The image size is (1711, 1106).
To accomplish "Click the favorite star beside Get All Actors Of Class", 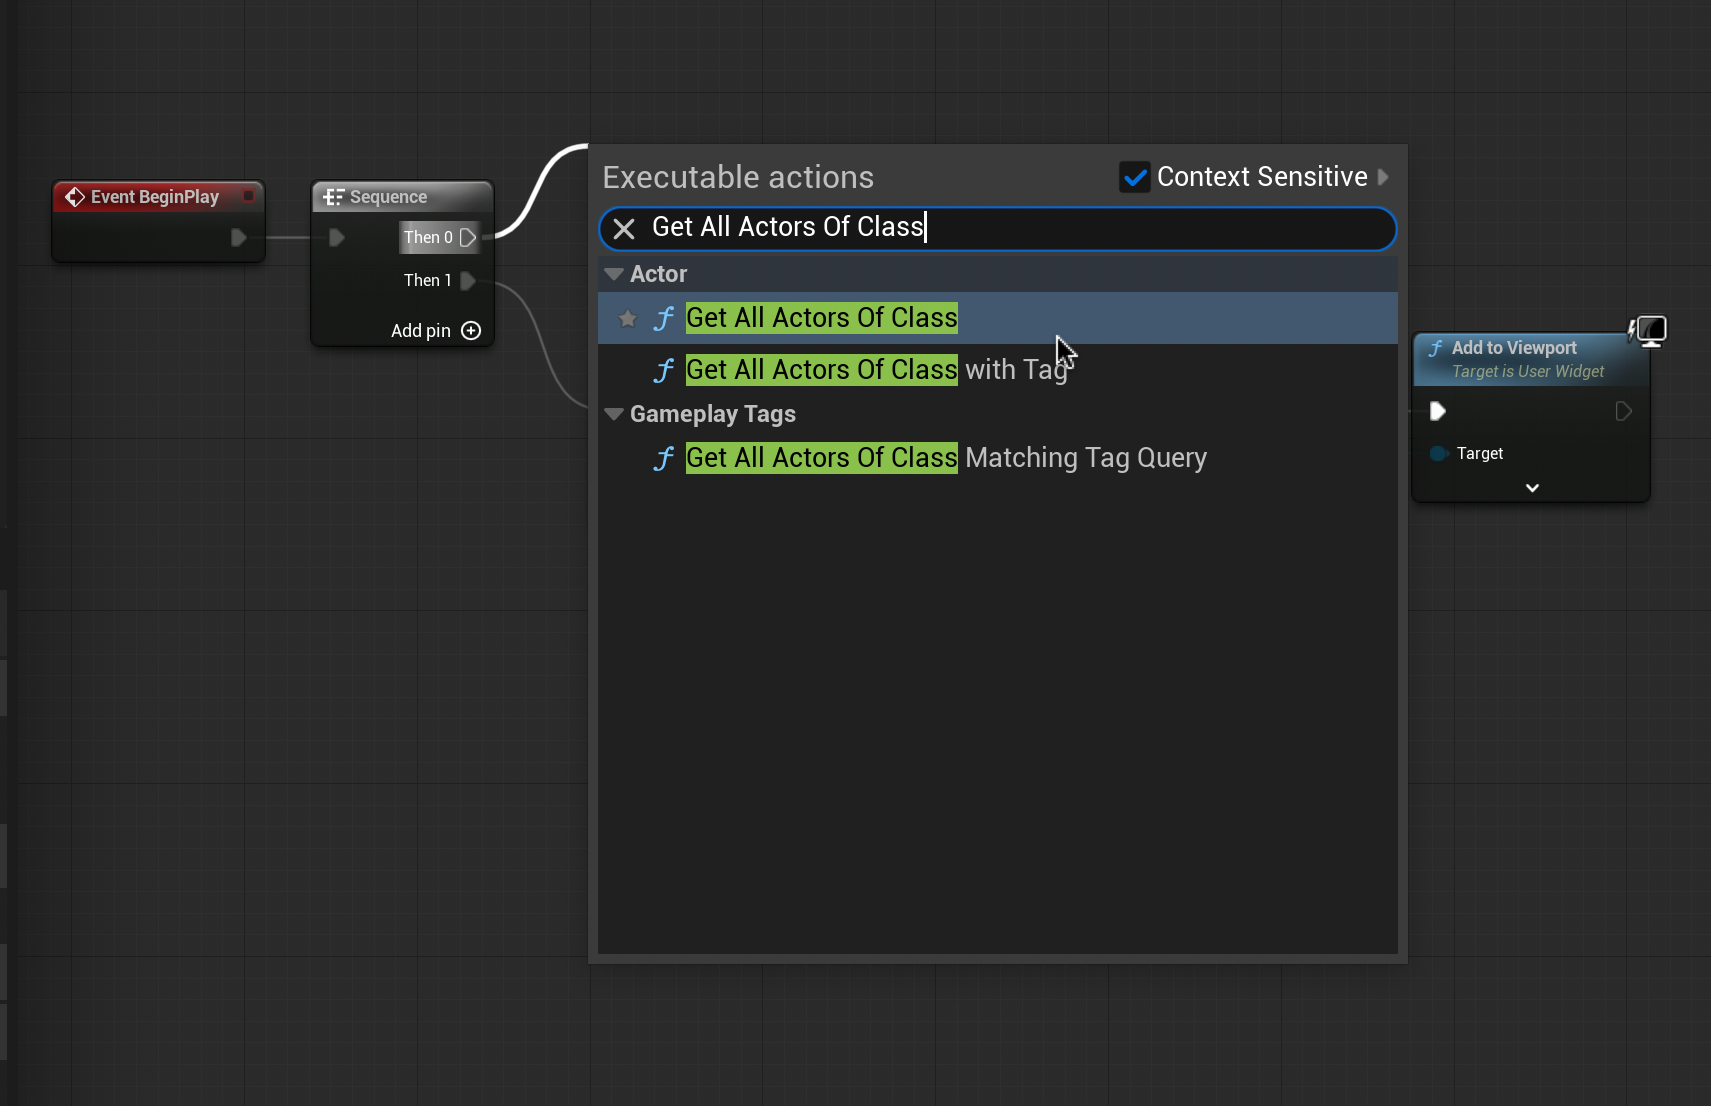I will tap(627, 319).
